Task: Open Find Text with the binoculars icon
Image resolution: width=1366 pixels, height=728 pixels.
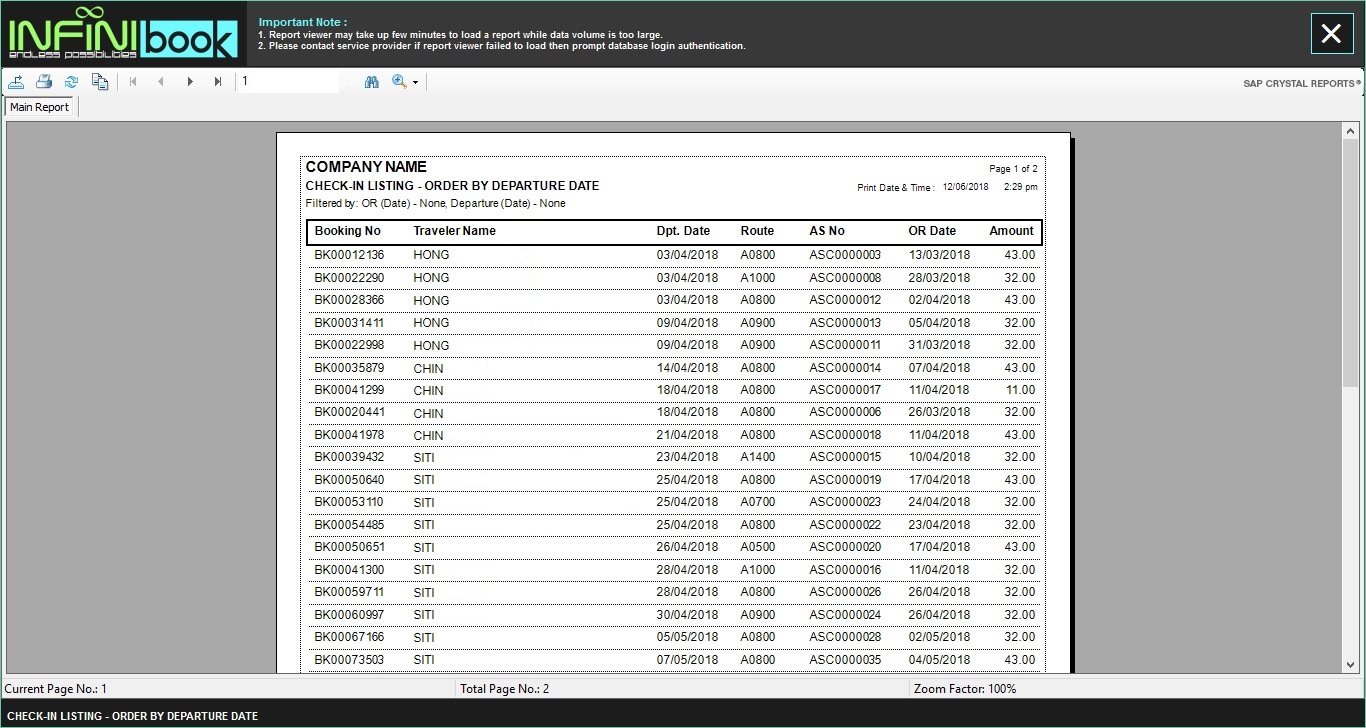Action: point(372,82)
